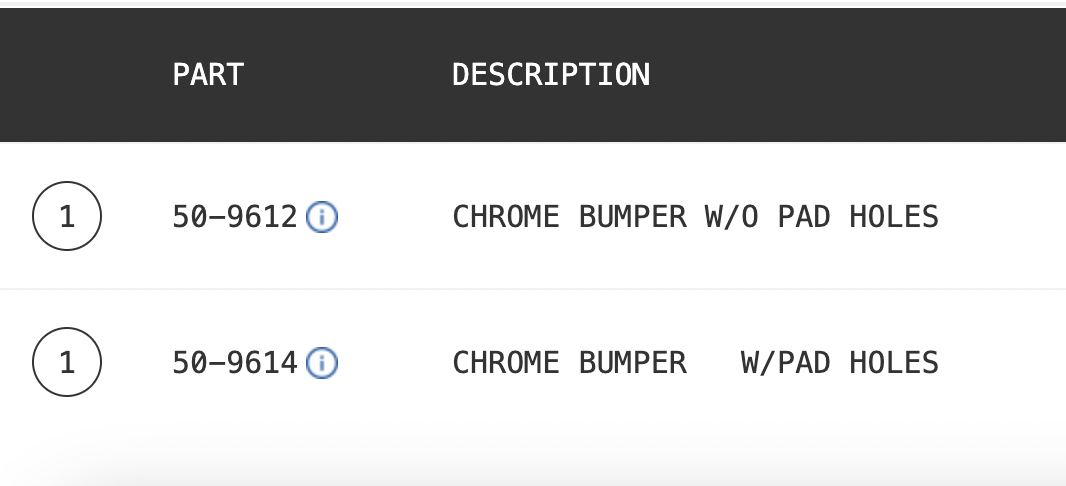
Task: Click the W/PAD text in second row
Action: (x=785, y=363)
